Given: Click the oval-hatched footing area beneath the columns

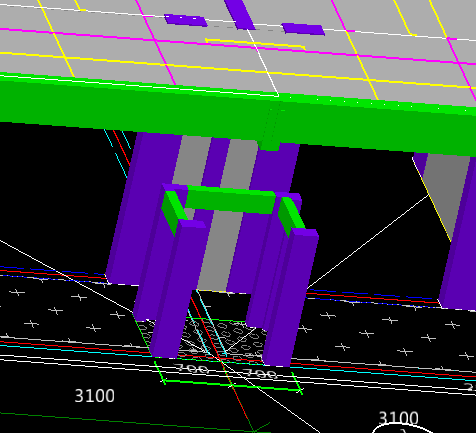Looking at the screenshot, I should [221, 340].
